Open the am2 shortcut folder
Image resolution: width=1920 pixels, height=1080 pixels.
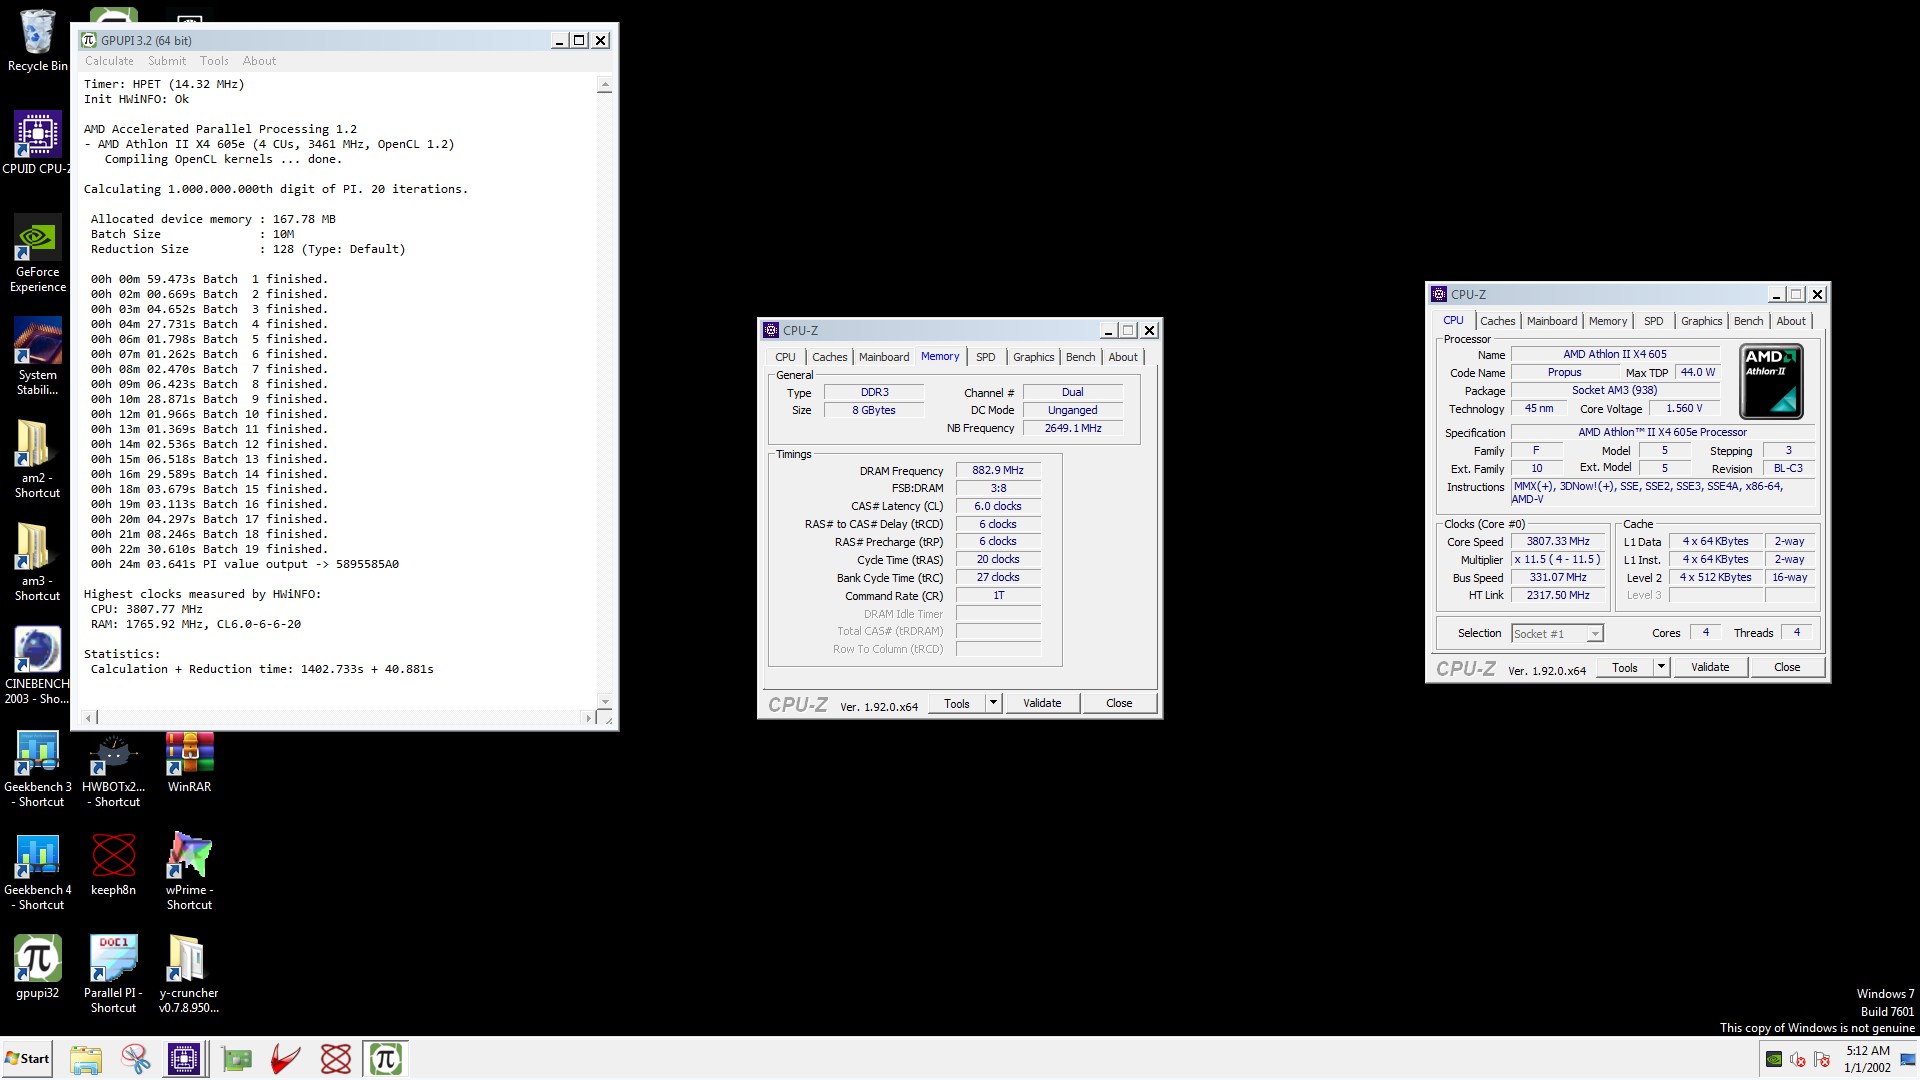37,460
